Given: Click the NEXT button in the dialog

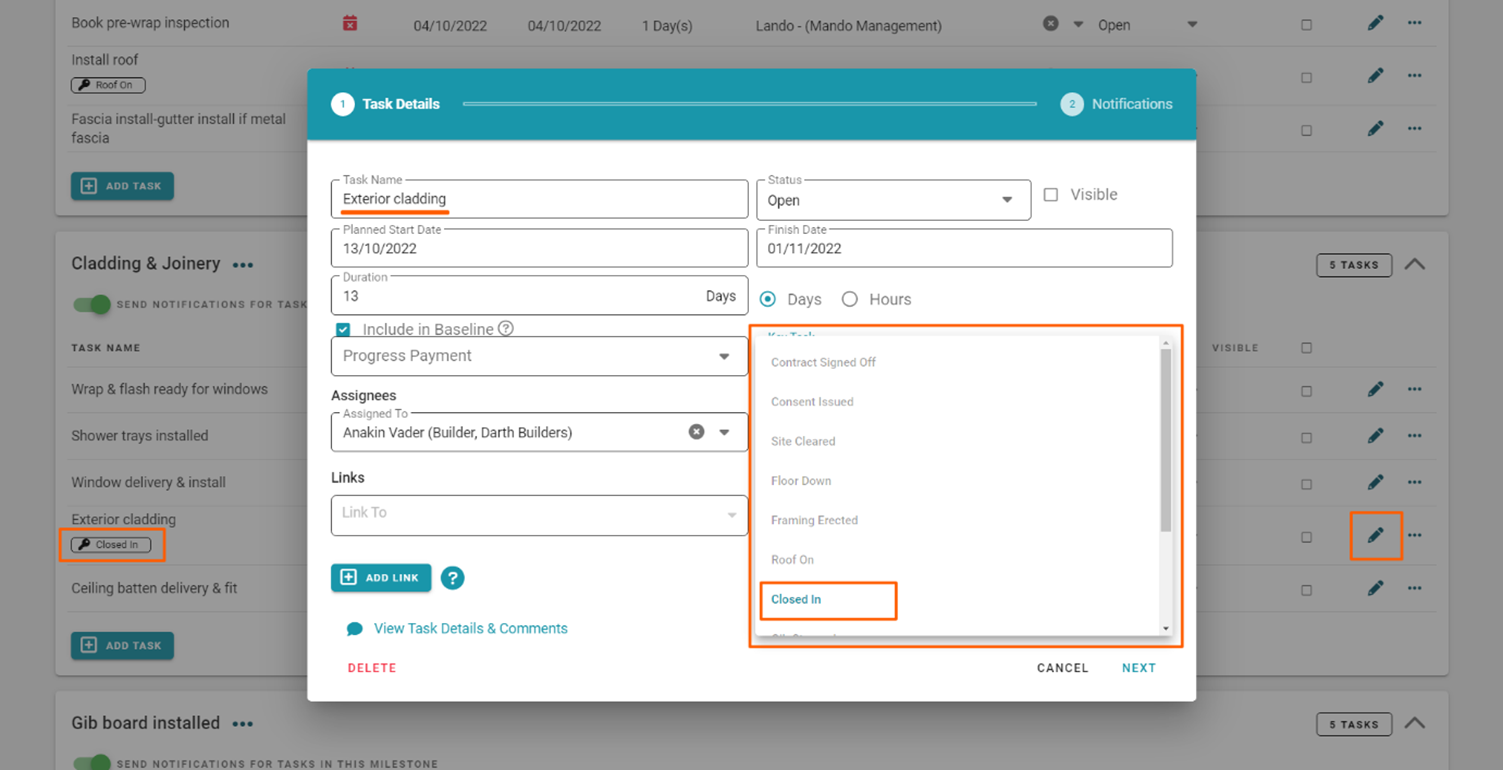Looking at the screenshot, I should coord(1138,668).
